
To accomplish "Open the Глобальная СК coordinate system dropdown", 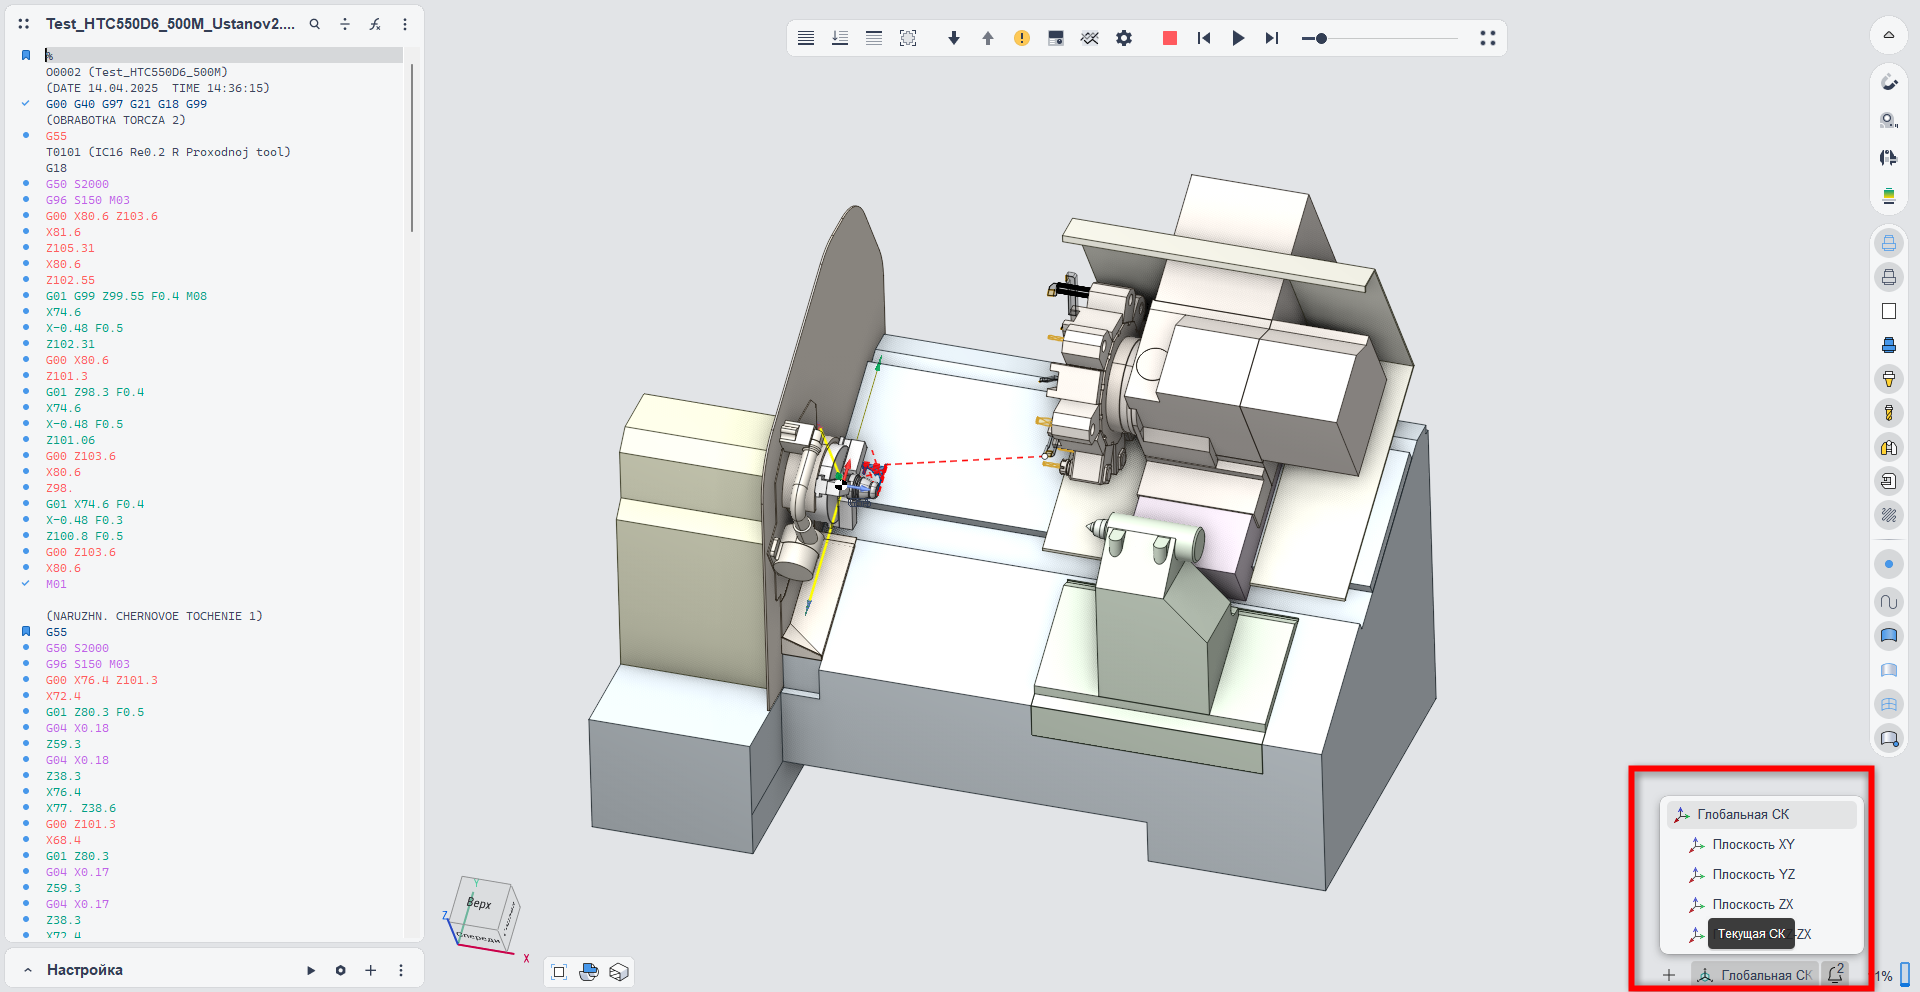I will pyautogui.click(x=1755, y=975).
